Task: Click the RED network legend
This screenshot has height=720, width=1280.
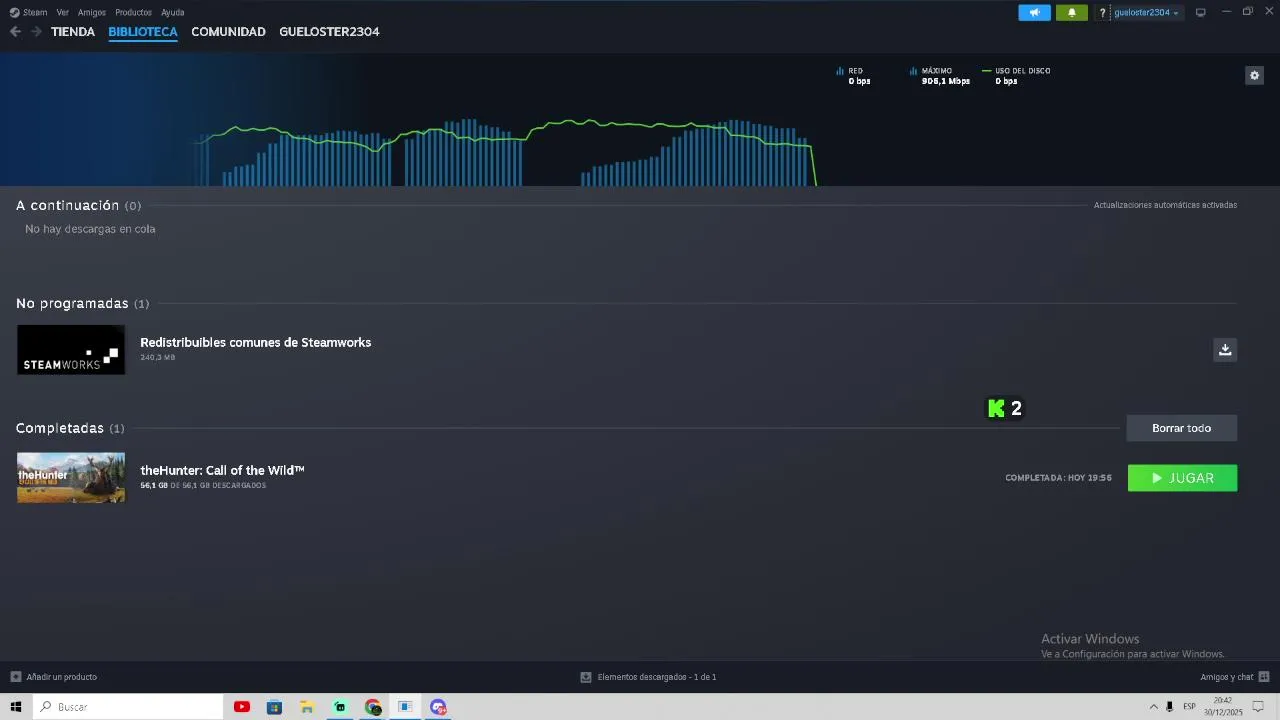Action: coord(853,76)
